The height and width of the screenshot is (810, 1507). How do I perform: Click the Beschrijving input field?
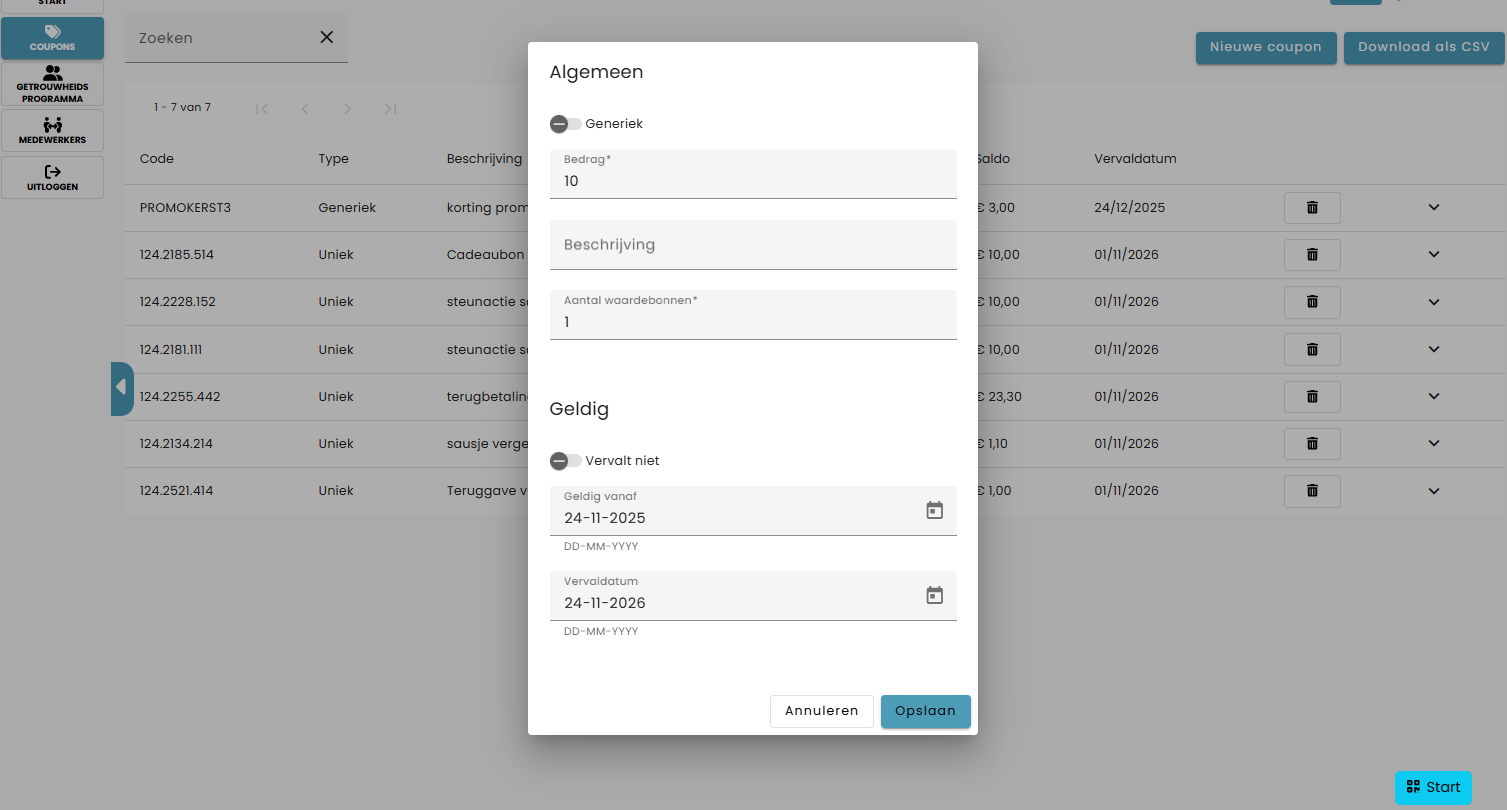tap(752, 245)
